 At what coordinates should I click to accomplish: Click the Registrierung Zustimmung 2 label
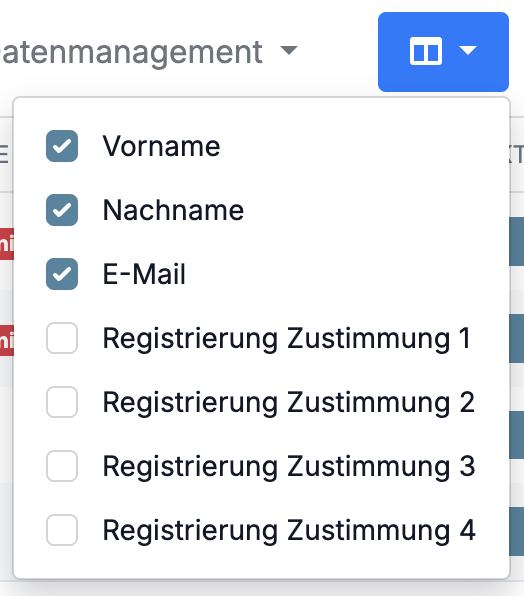coord(289,402)
